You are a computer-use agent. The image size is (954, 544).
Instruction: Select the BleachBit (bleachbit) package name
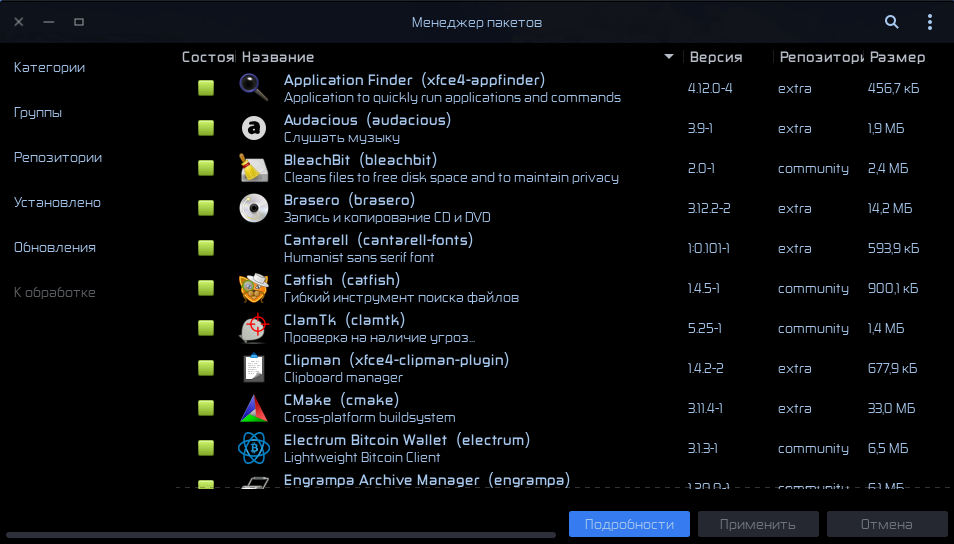(x=360, y=160)
